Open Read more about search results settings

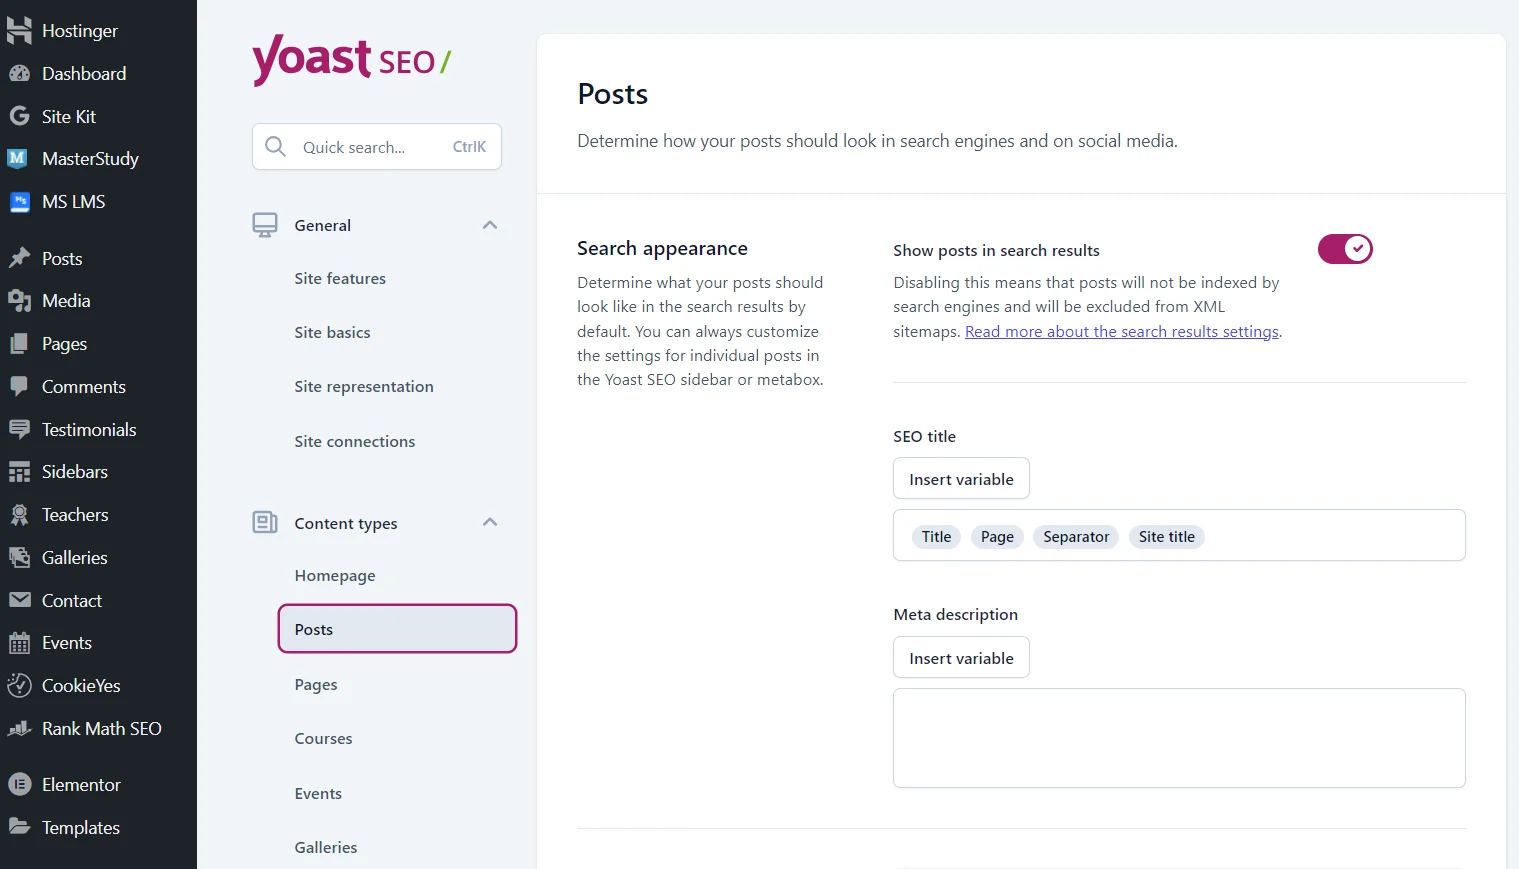(x=1122, y=332)
